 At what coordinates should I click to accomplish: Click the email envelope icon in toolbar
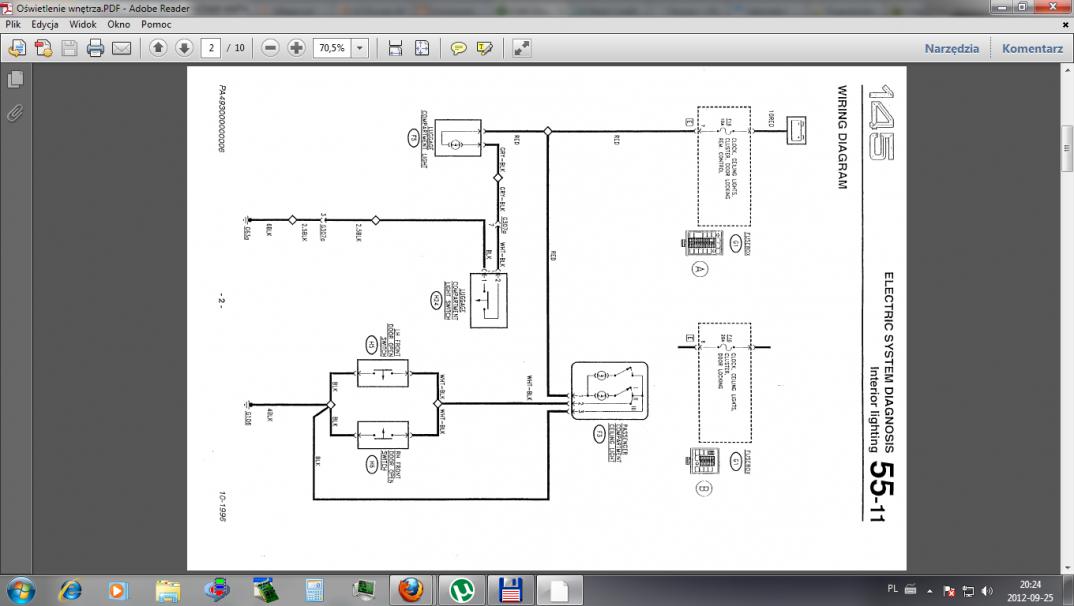(121, 48)
